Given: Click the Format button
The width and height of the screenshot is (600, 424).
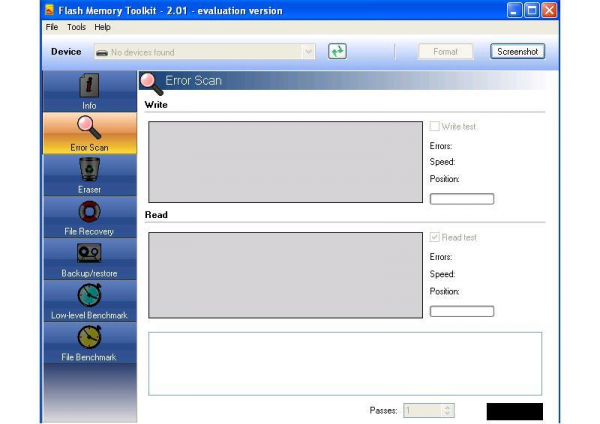Looking at the screenshot, I should point(445,52).
